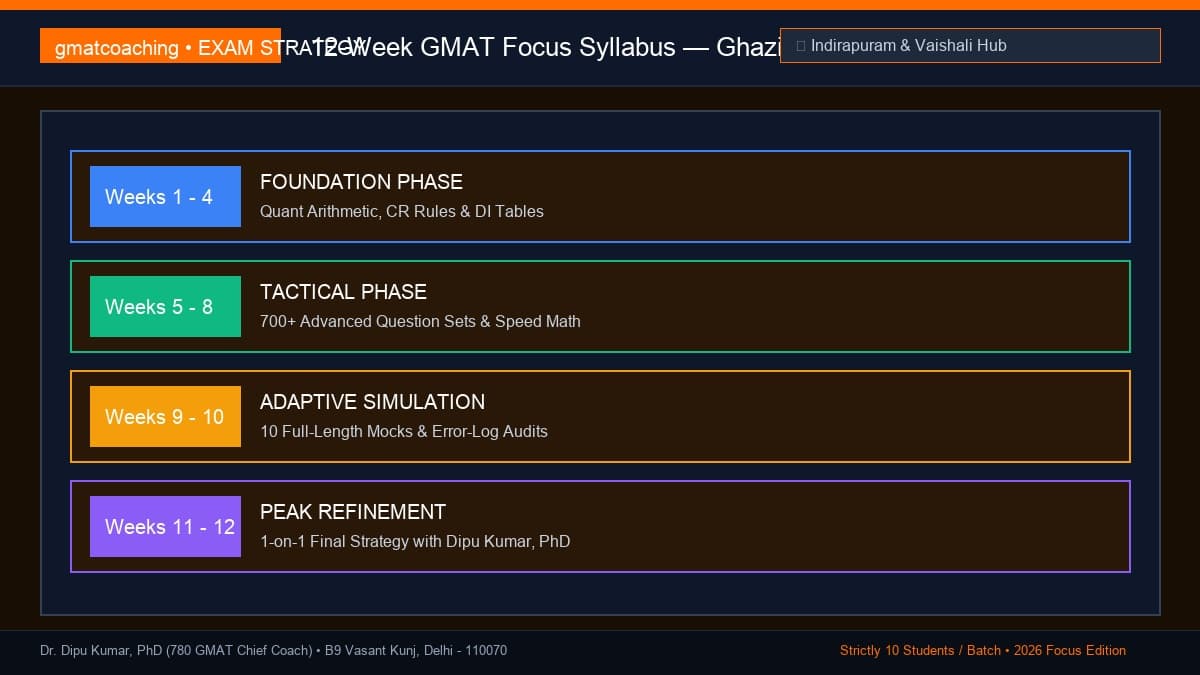Click '700+ Advanced Question Sets & Speed Math'
The height and width of the screenshot is (675, 1200).
coord(420,322)
